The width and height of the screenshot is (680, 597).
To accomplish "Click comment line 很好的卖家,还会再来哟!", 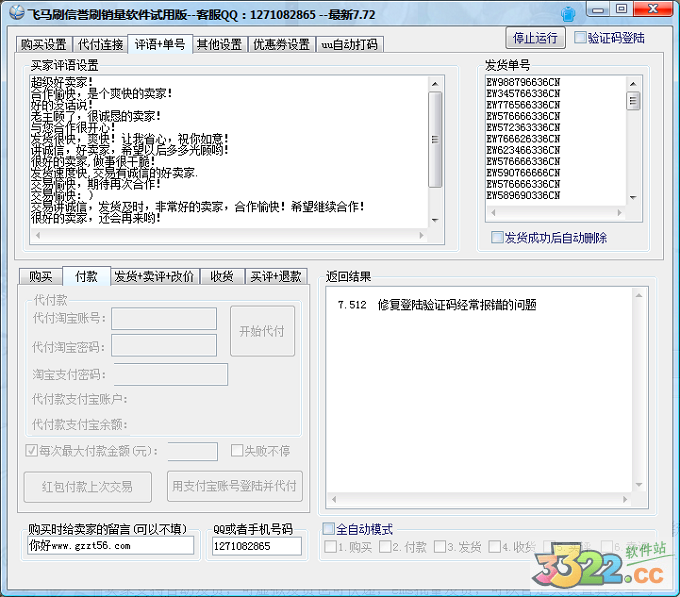I will [x=96, y=218].
